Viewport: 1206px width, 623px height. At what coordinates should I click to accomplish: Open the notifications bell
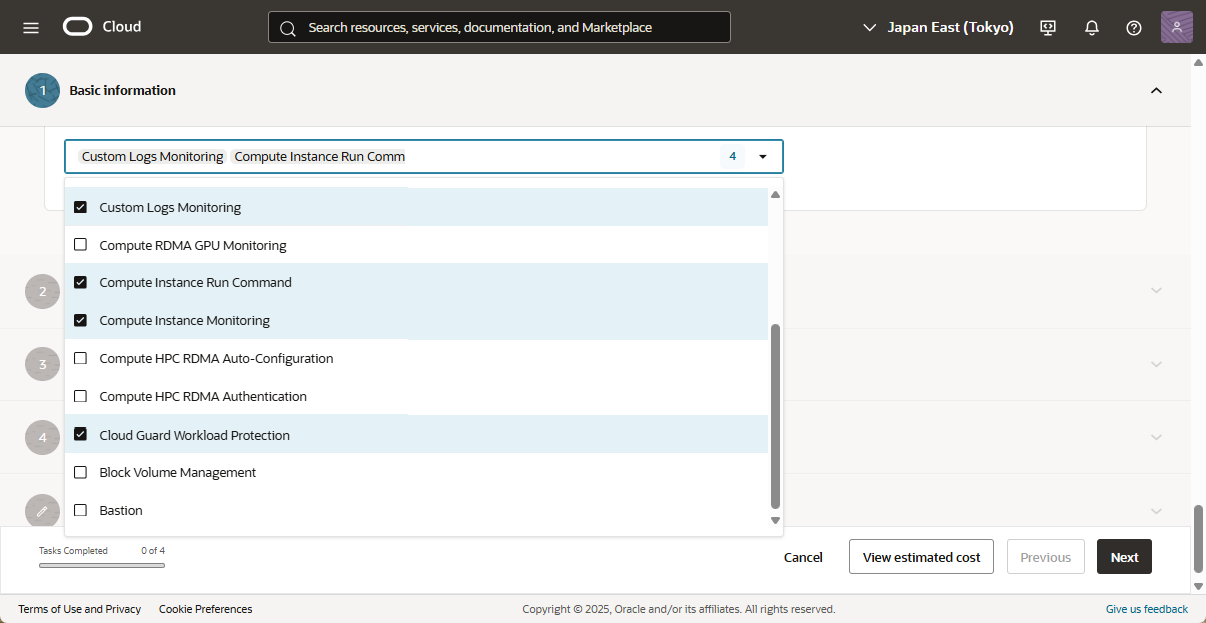1092,27
